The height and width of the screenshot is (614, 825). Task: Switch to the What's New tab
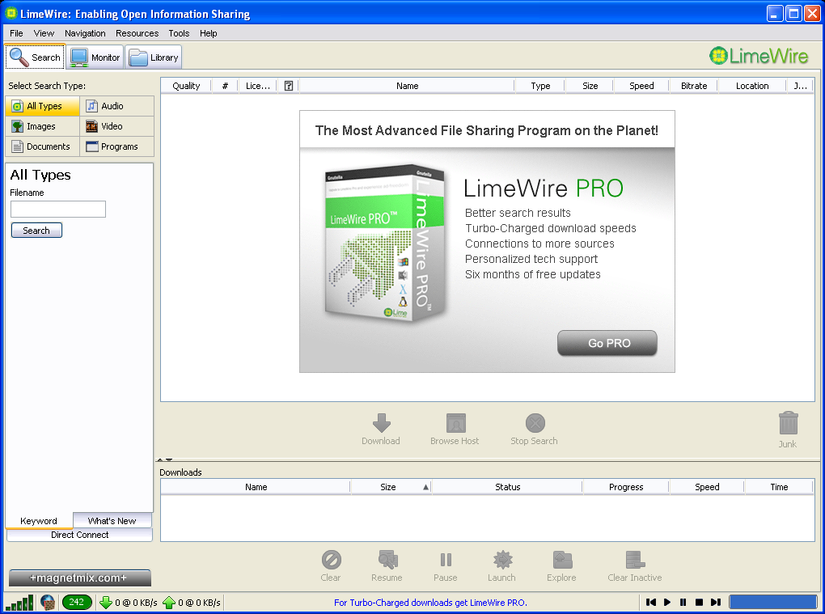point(111,520)
